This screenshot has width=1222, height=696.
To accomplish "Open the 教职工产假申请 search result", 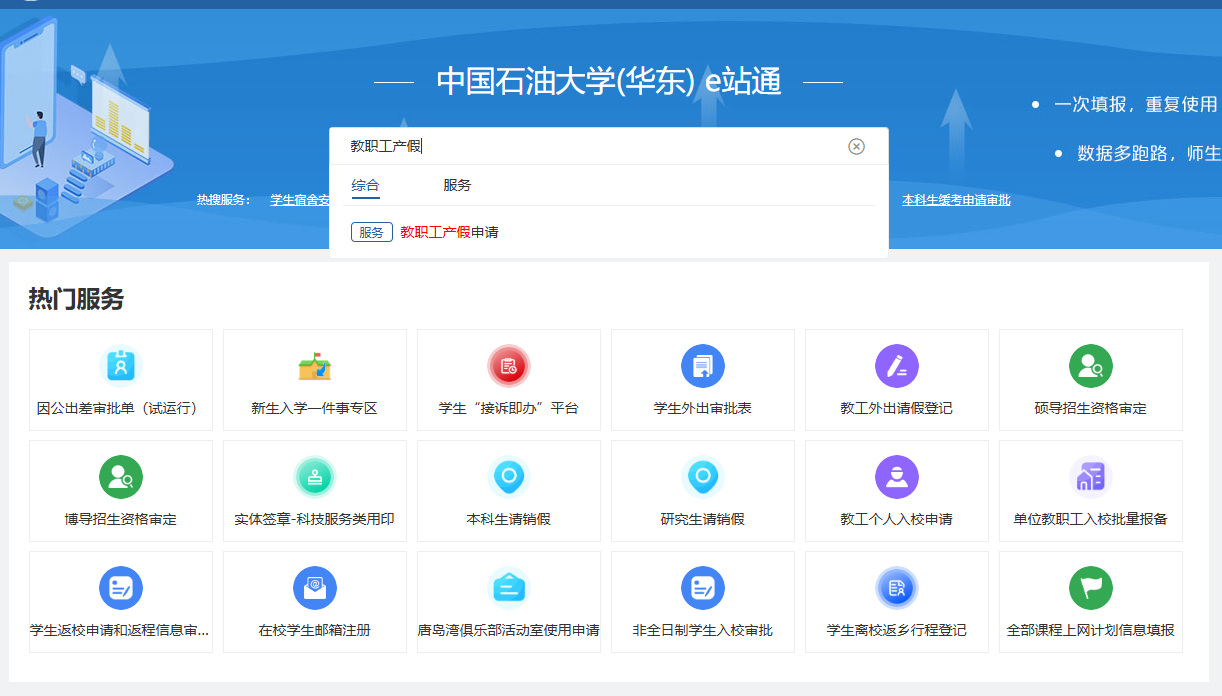I will coord(449,232).
